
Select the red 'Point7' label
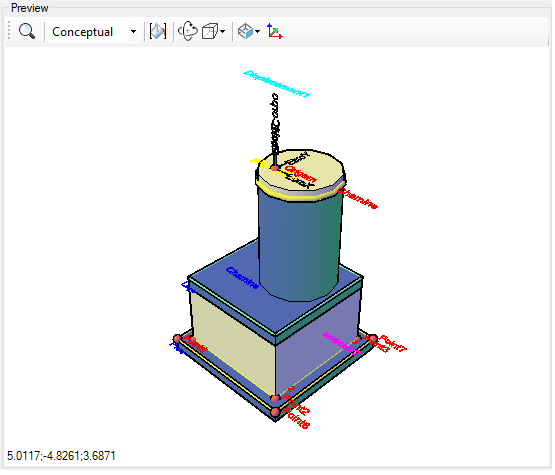click(393, 344)
